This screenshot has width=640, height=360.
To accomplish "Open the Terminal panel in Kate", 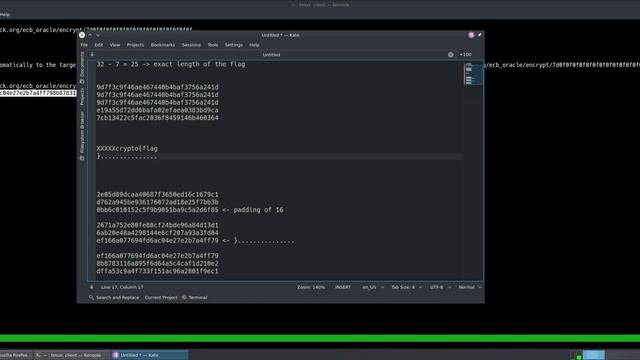I will (x=195, y=298).
